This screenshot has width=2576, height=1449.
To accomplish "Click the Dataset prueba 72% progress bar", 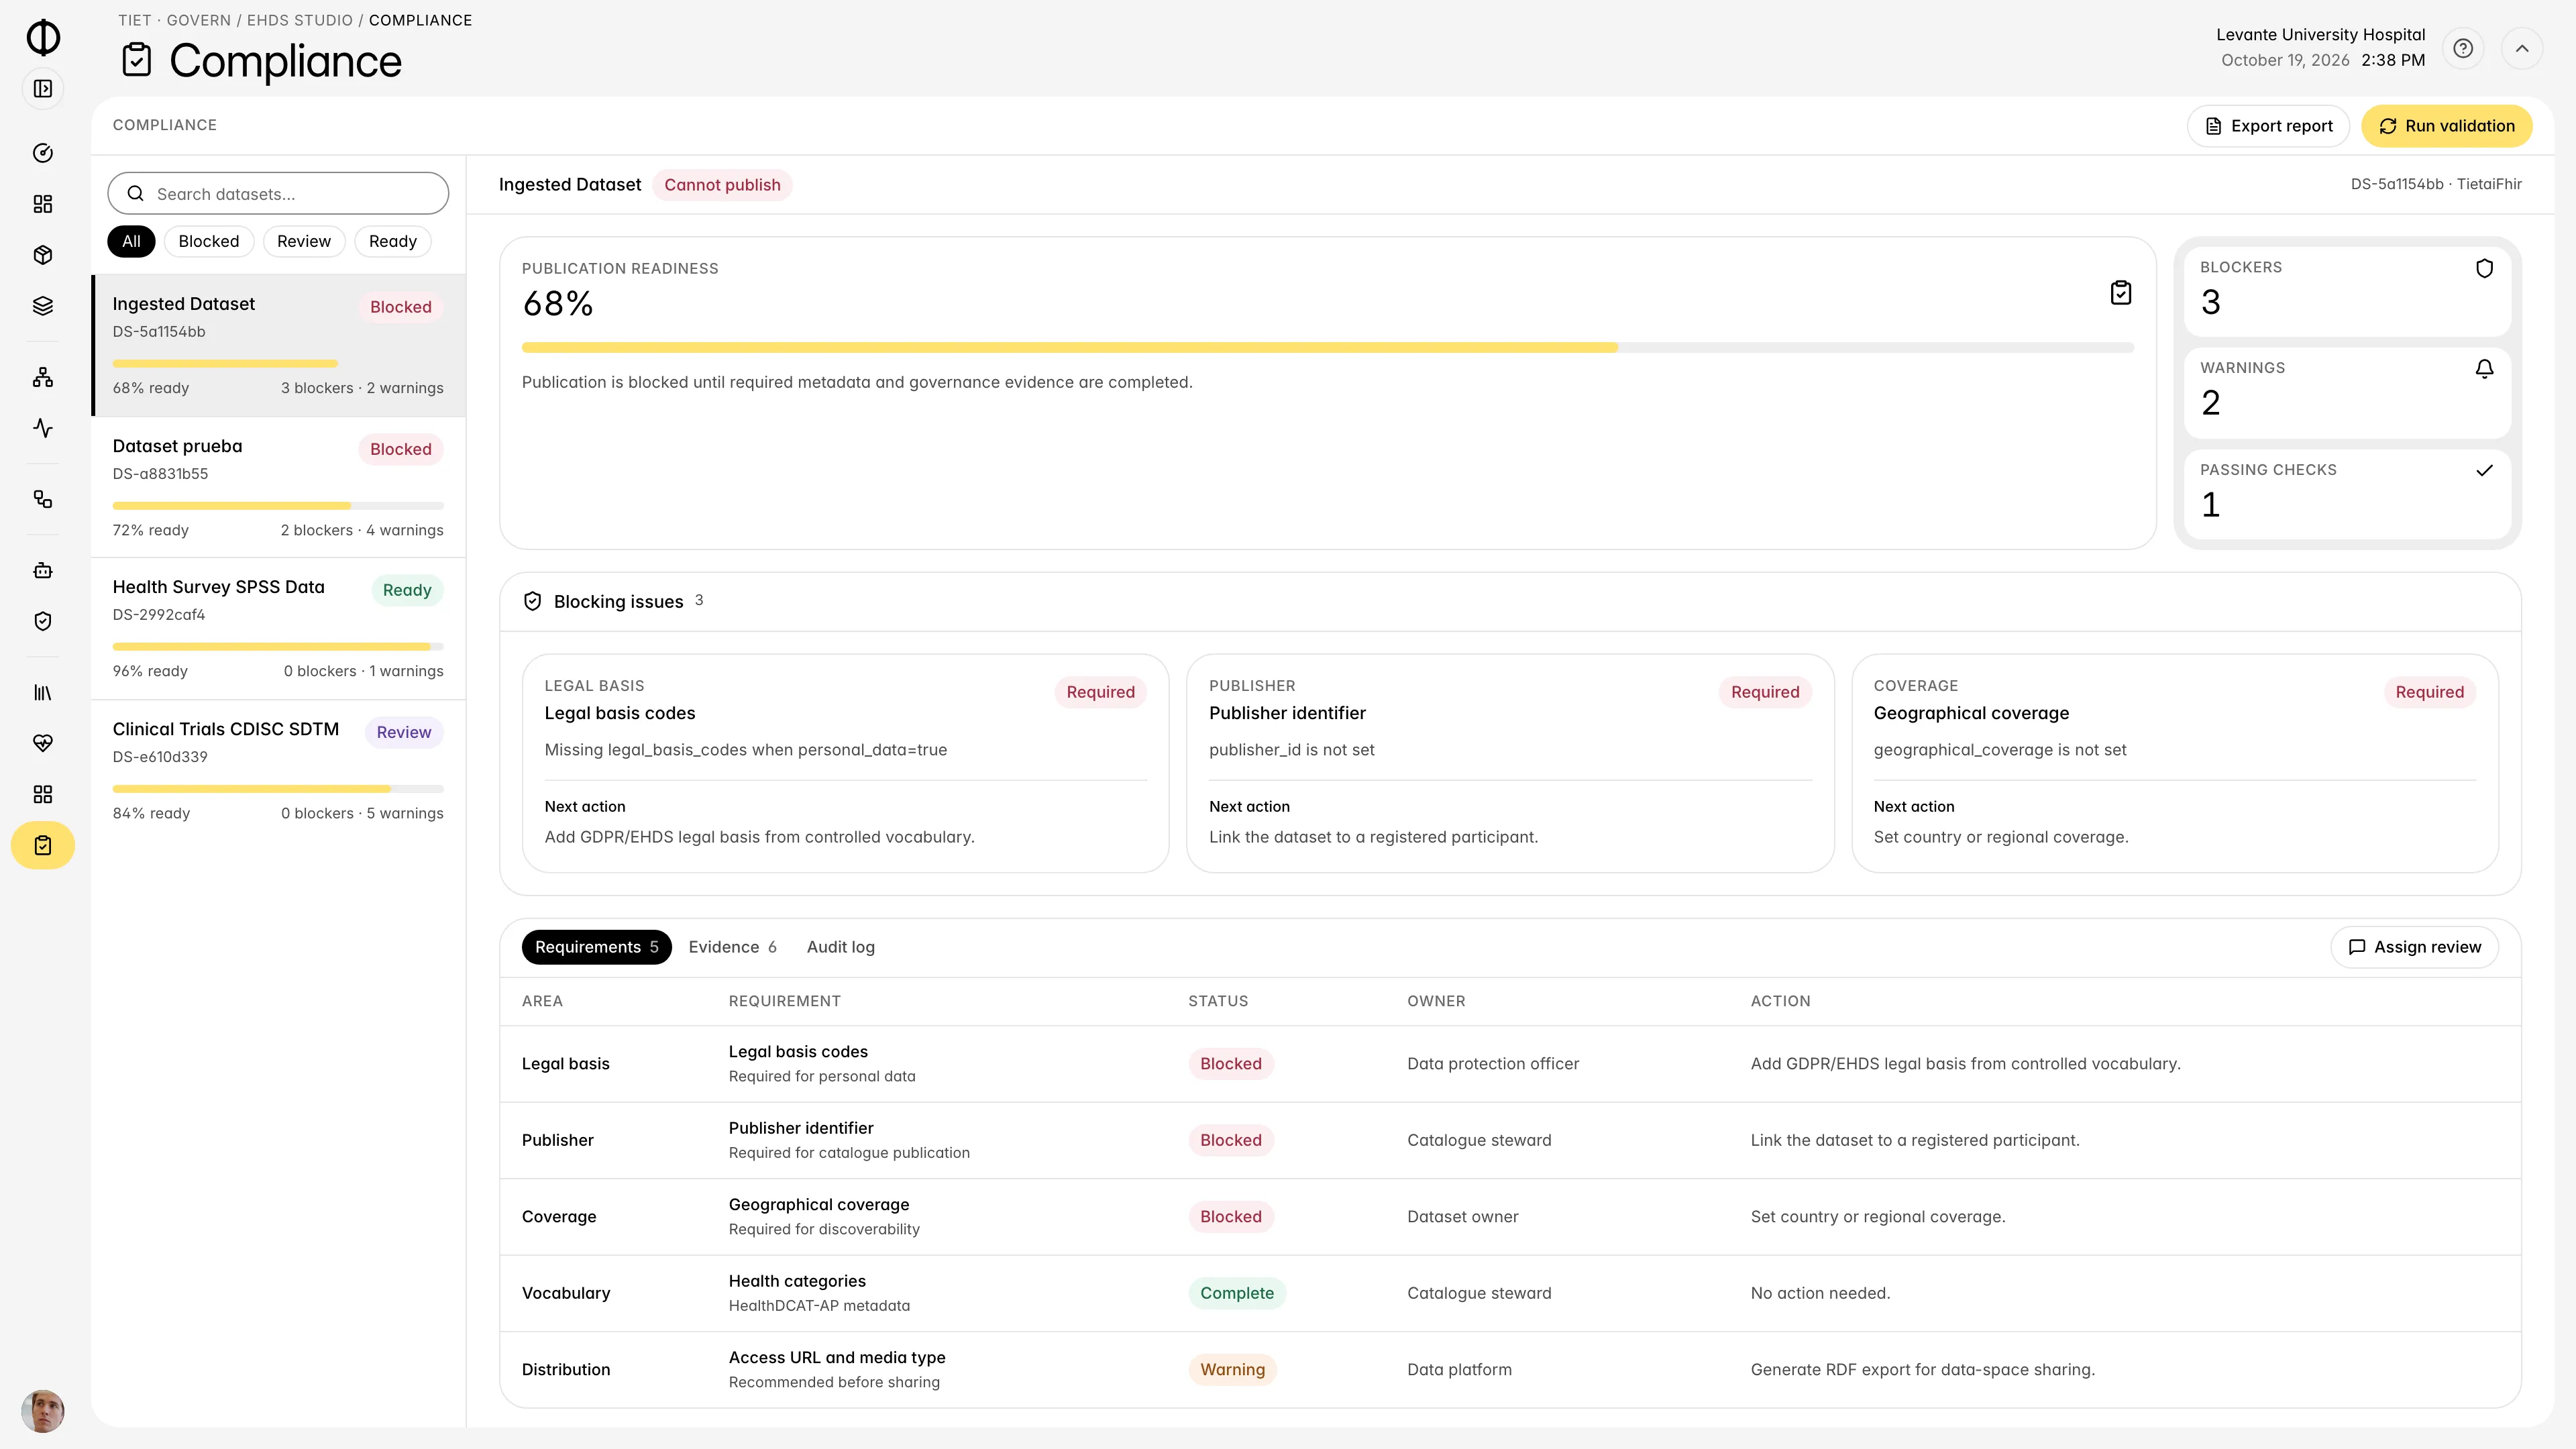I will tap(278, 506).
